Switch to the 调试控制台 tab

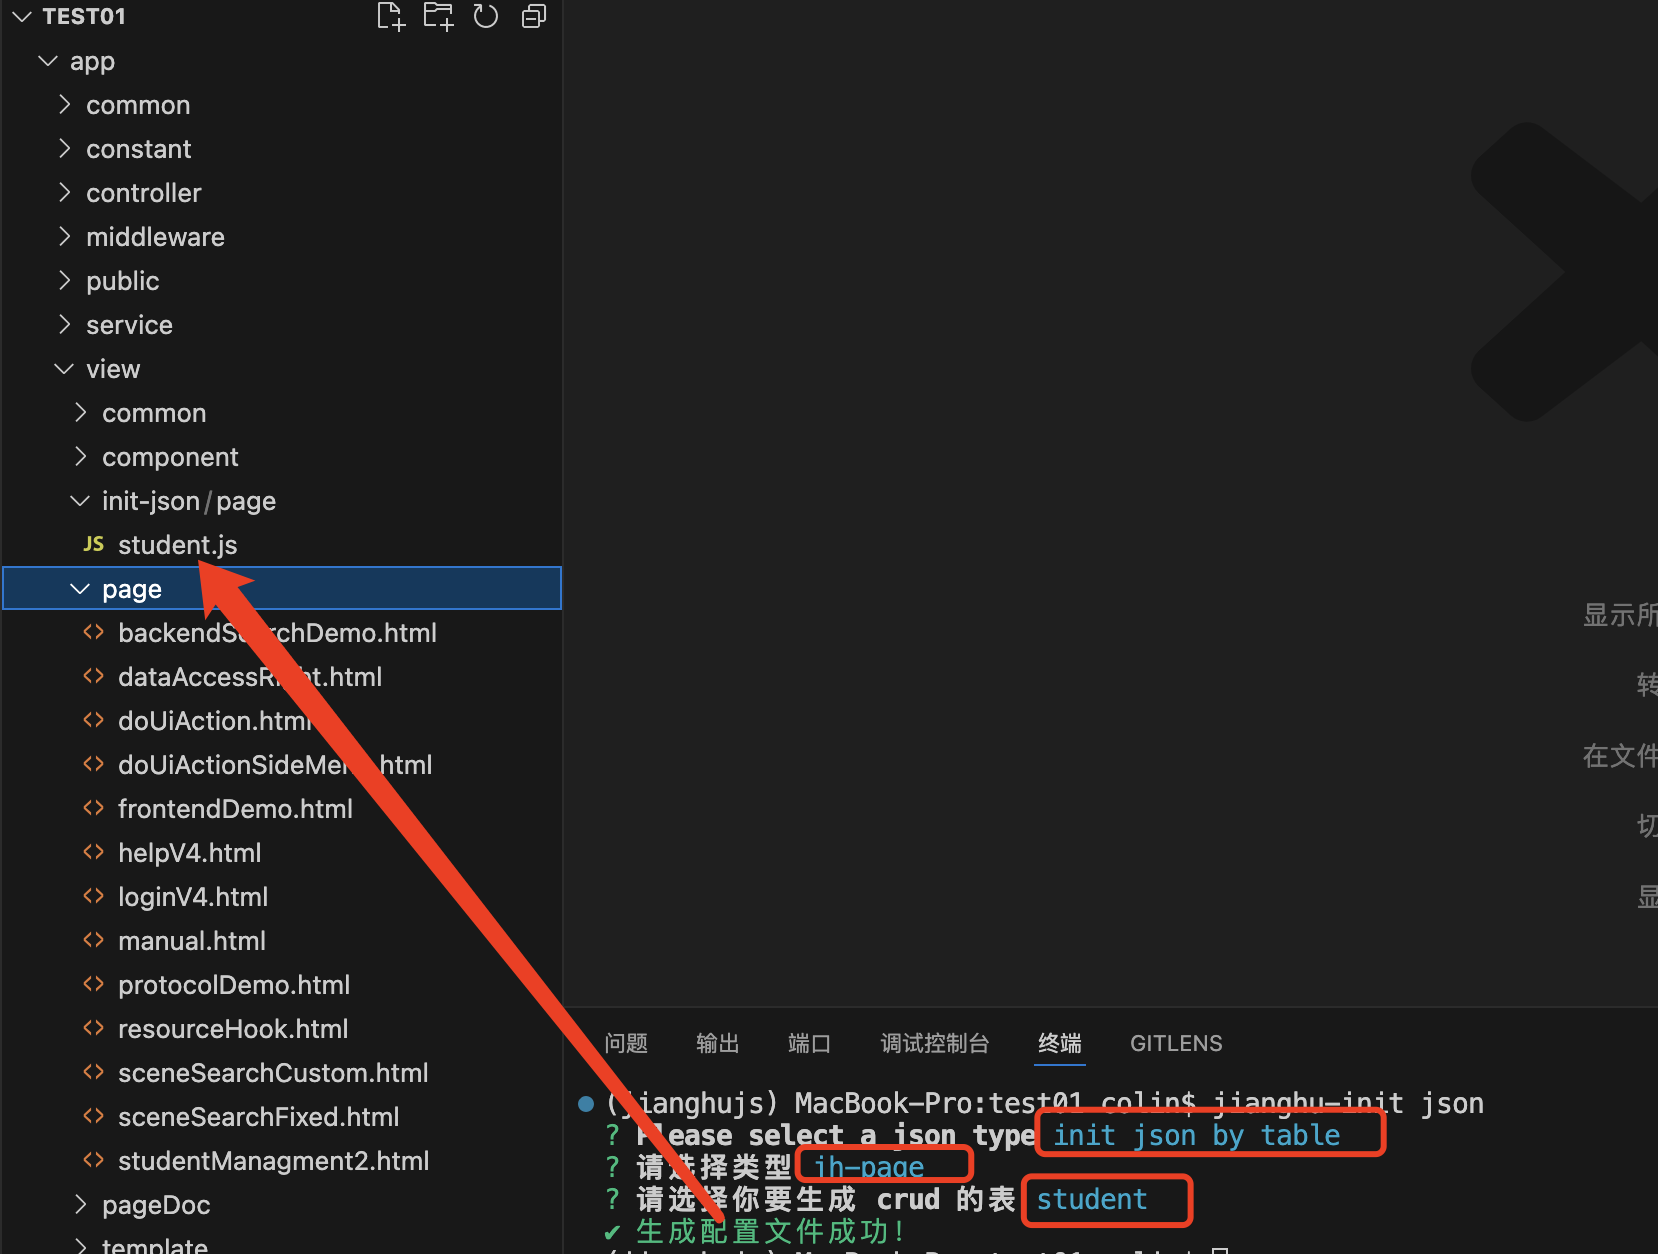(934, 1043)
